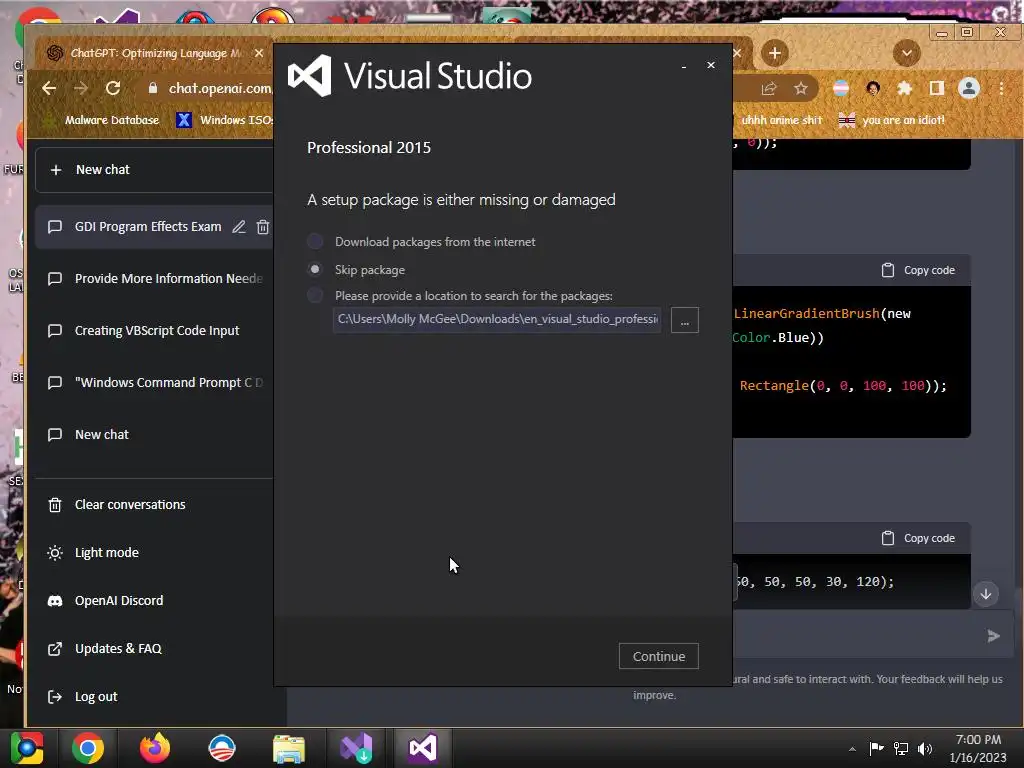1024x768 pixels.
Task: Switch to Visual Studio taskbar window
Action: (423, 748)
